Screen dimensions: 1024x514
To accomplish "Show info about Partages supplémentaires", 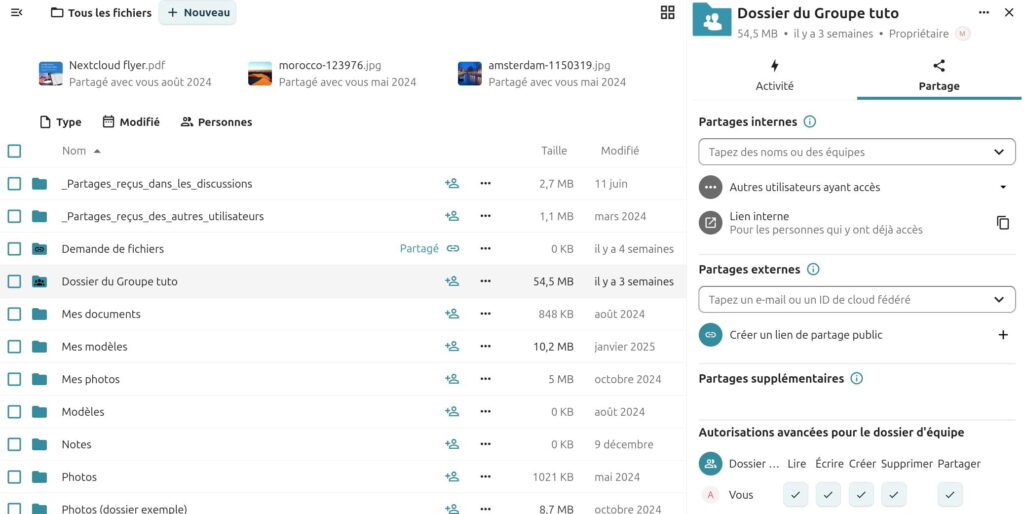I will [x=857, y=378].
